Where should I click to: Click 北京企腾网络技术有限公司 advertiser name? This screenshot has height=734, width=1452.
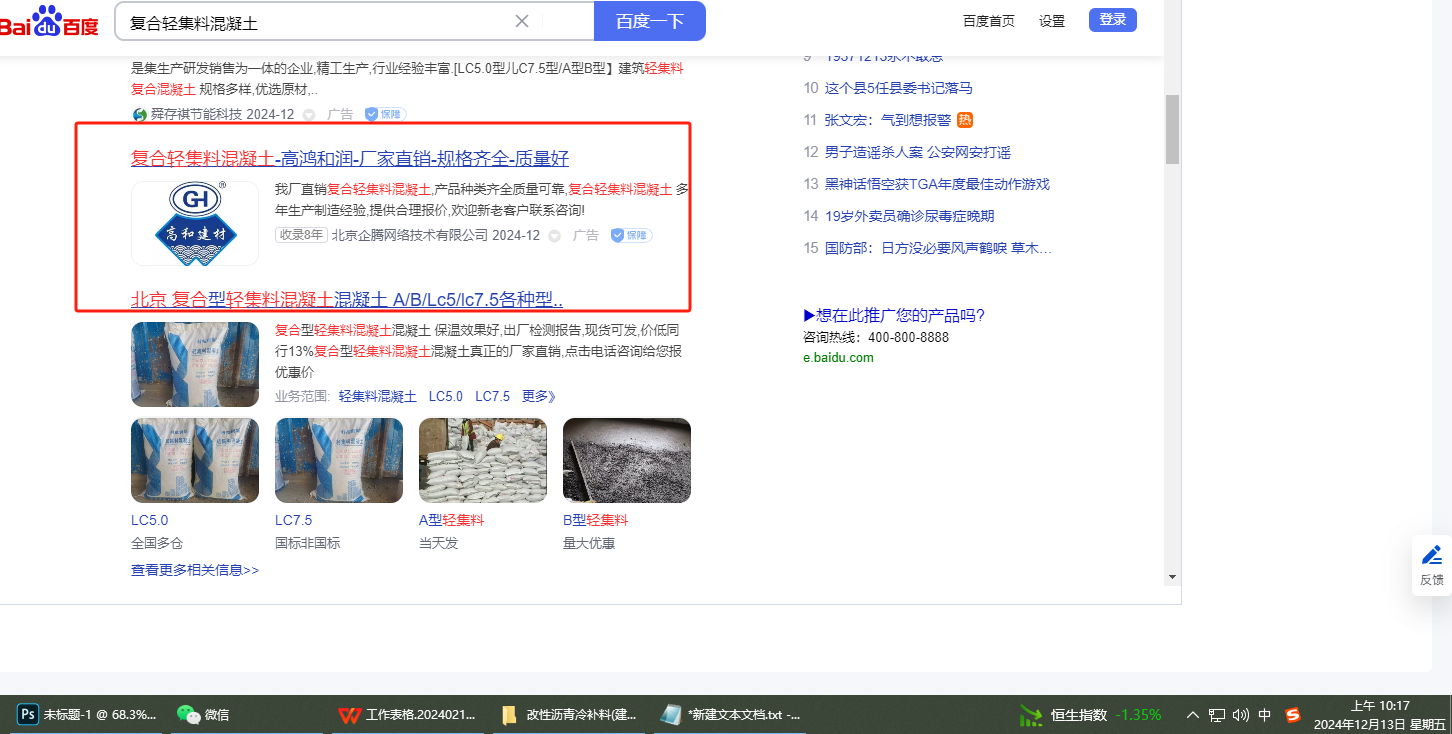tap(410, 236)
